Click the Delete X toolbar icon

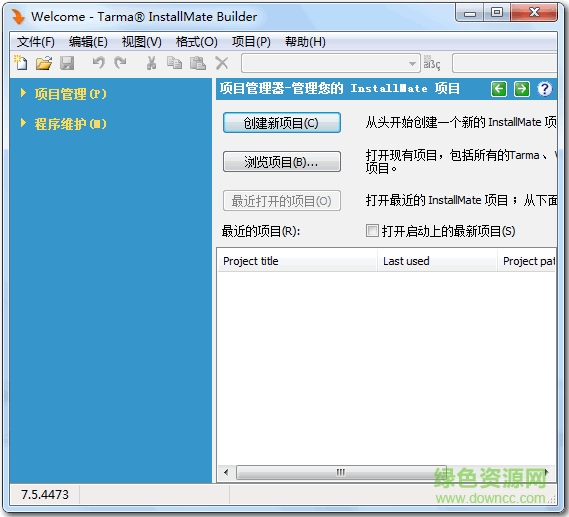coord(222,63)
